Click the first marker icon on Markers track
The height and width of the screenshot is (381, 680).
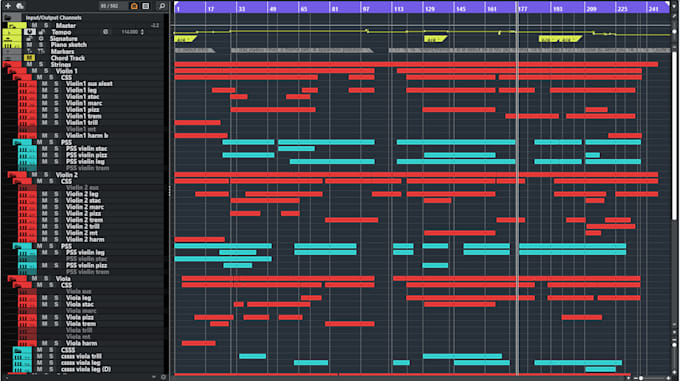pos(29,52)
